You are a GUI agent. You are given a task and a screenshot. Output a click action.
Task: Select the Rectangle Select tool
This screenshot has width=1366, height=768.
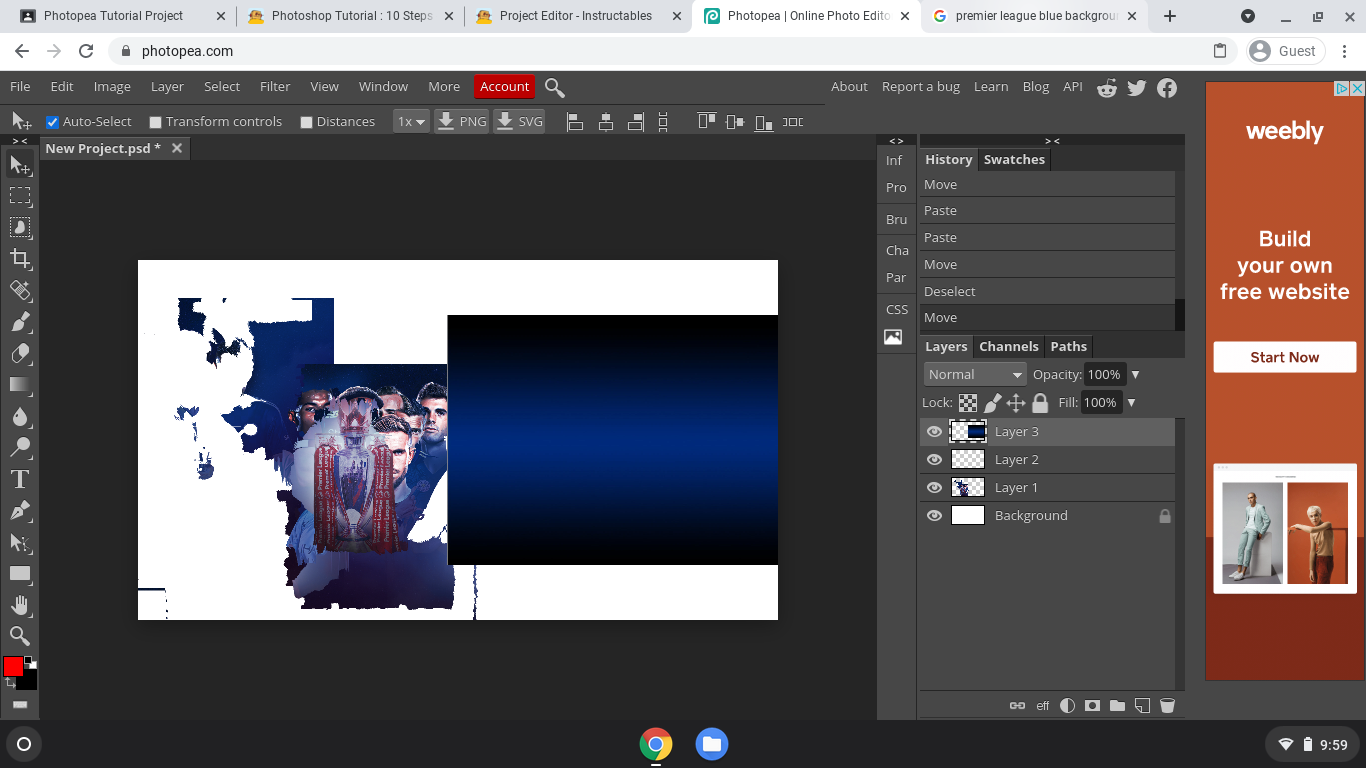pos(20,196)
